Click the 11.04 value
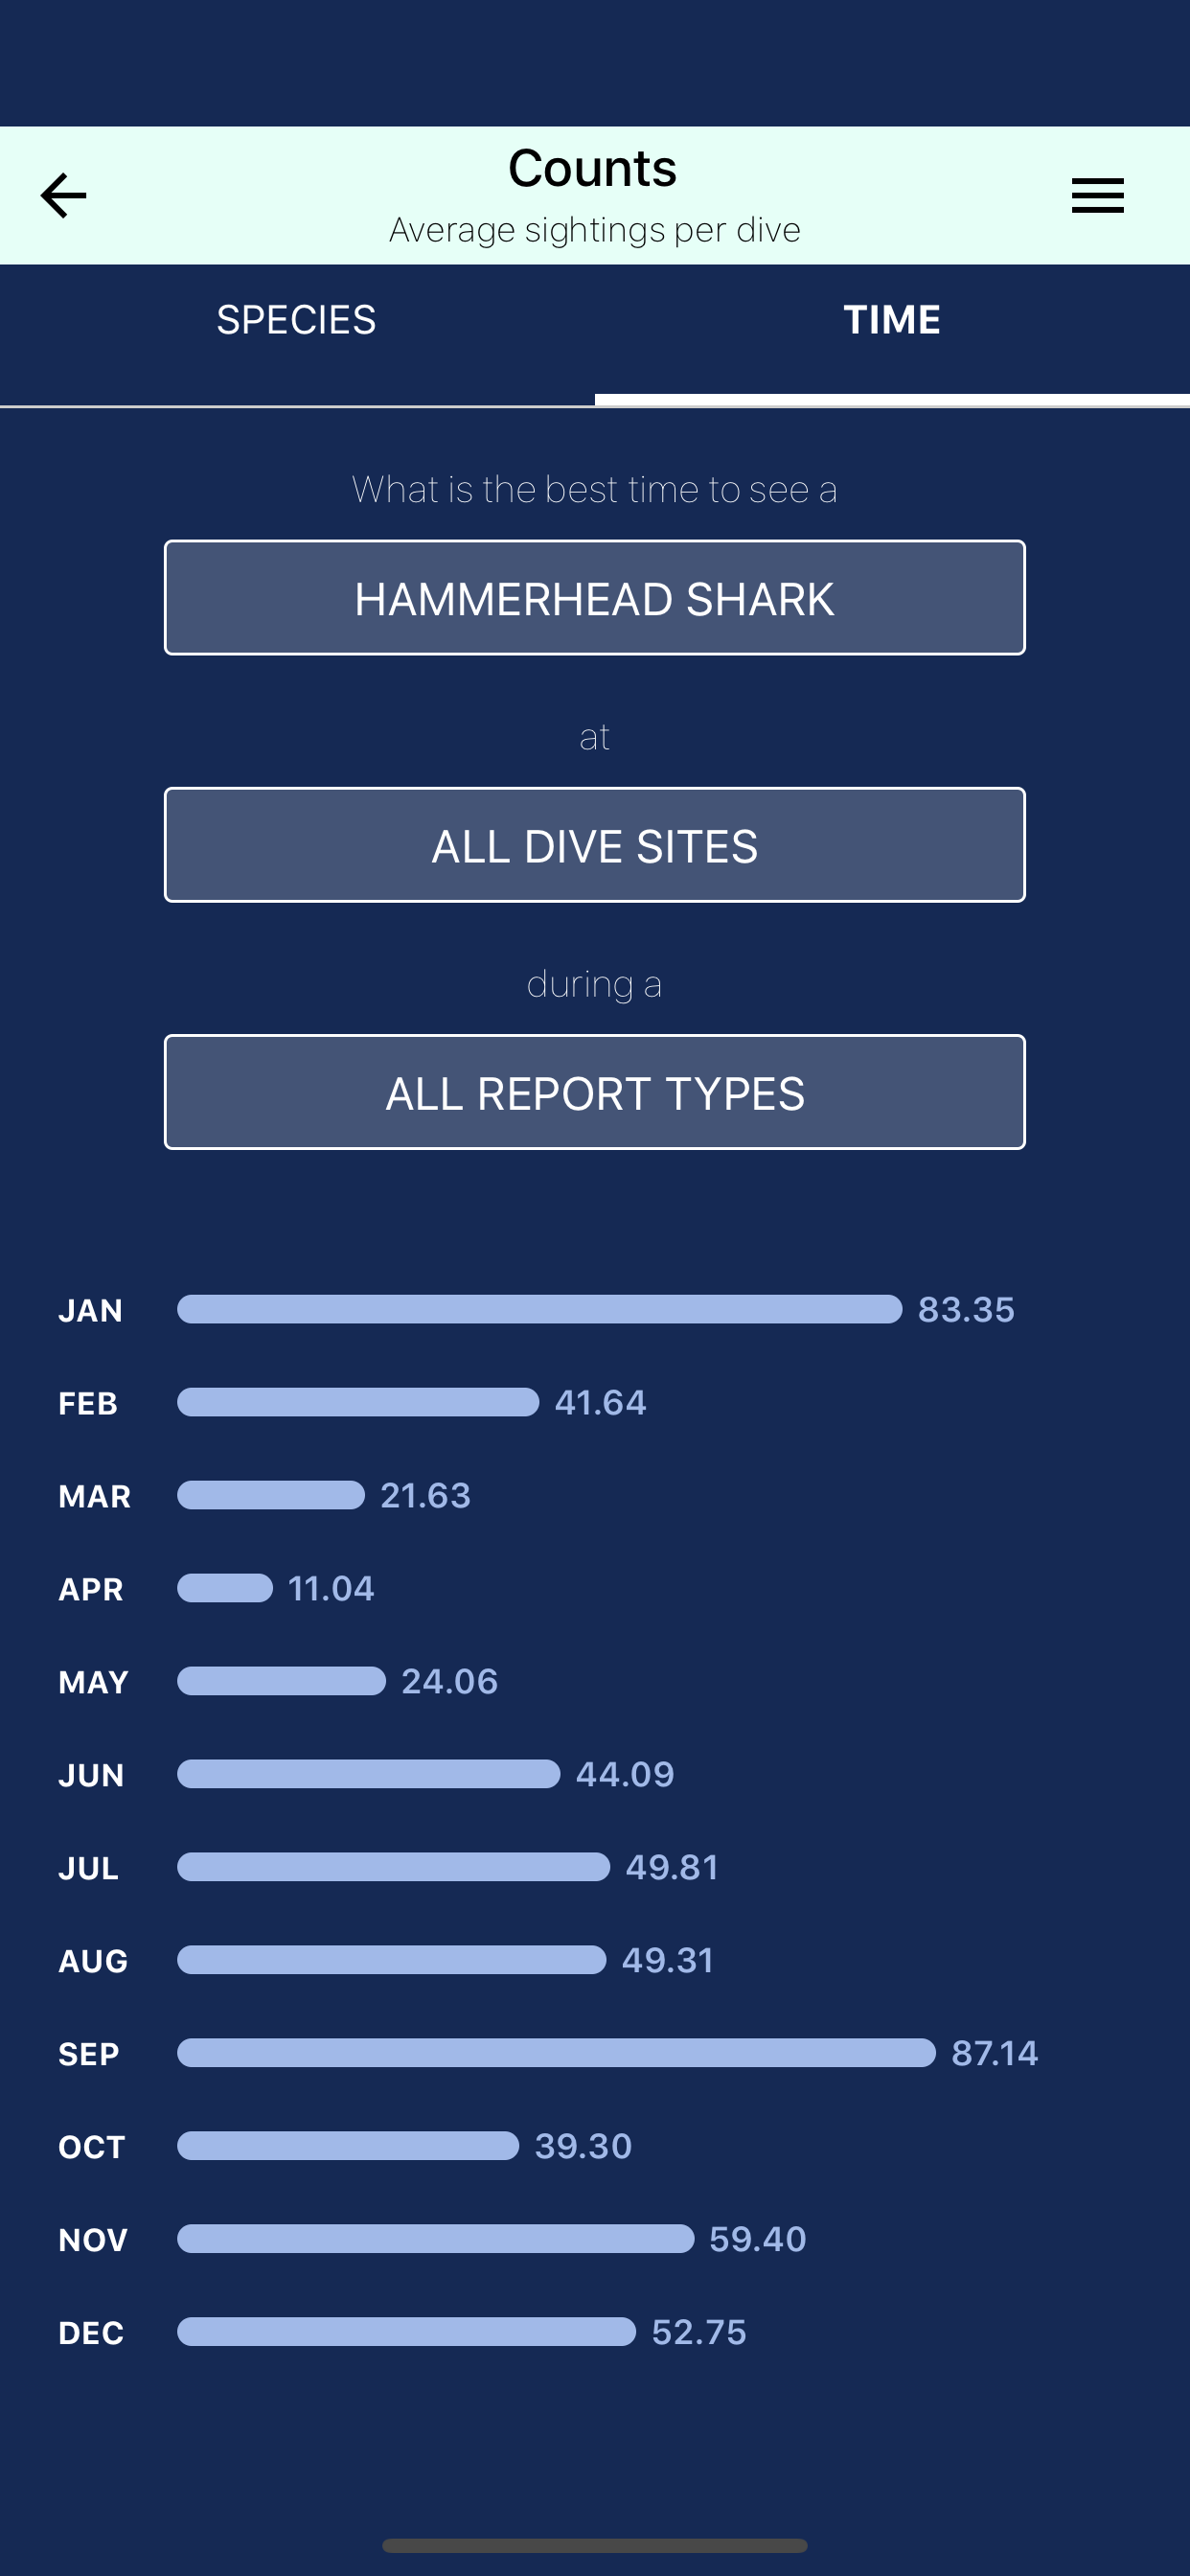 tap(331, 1588)
